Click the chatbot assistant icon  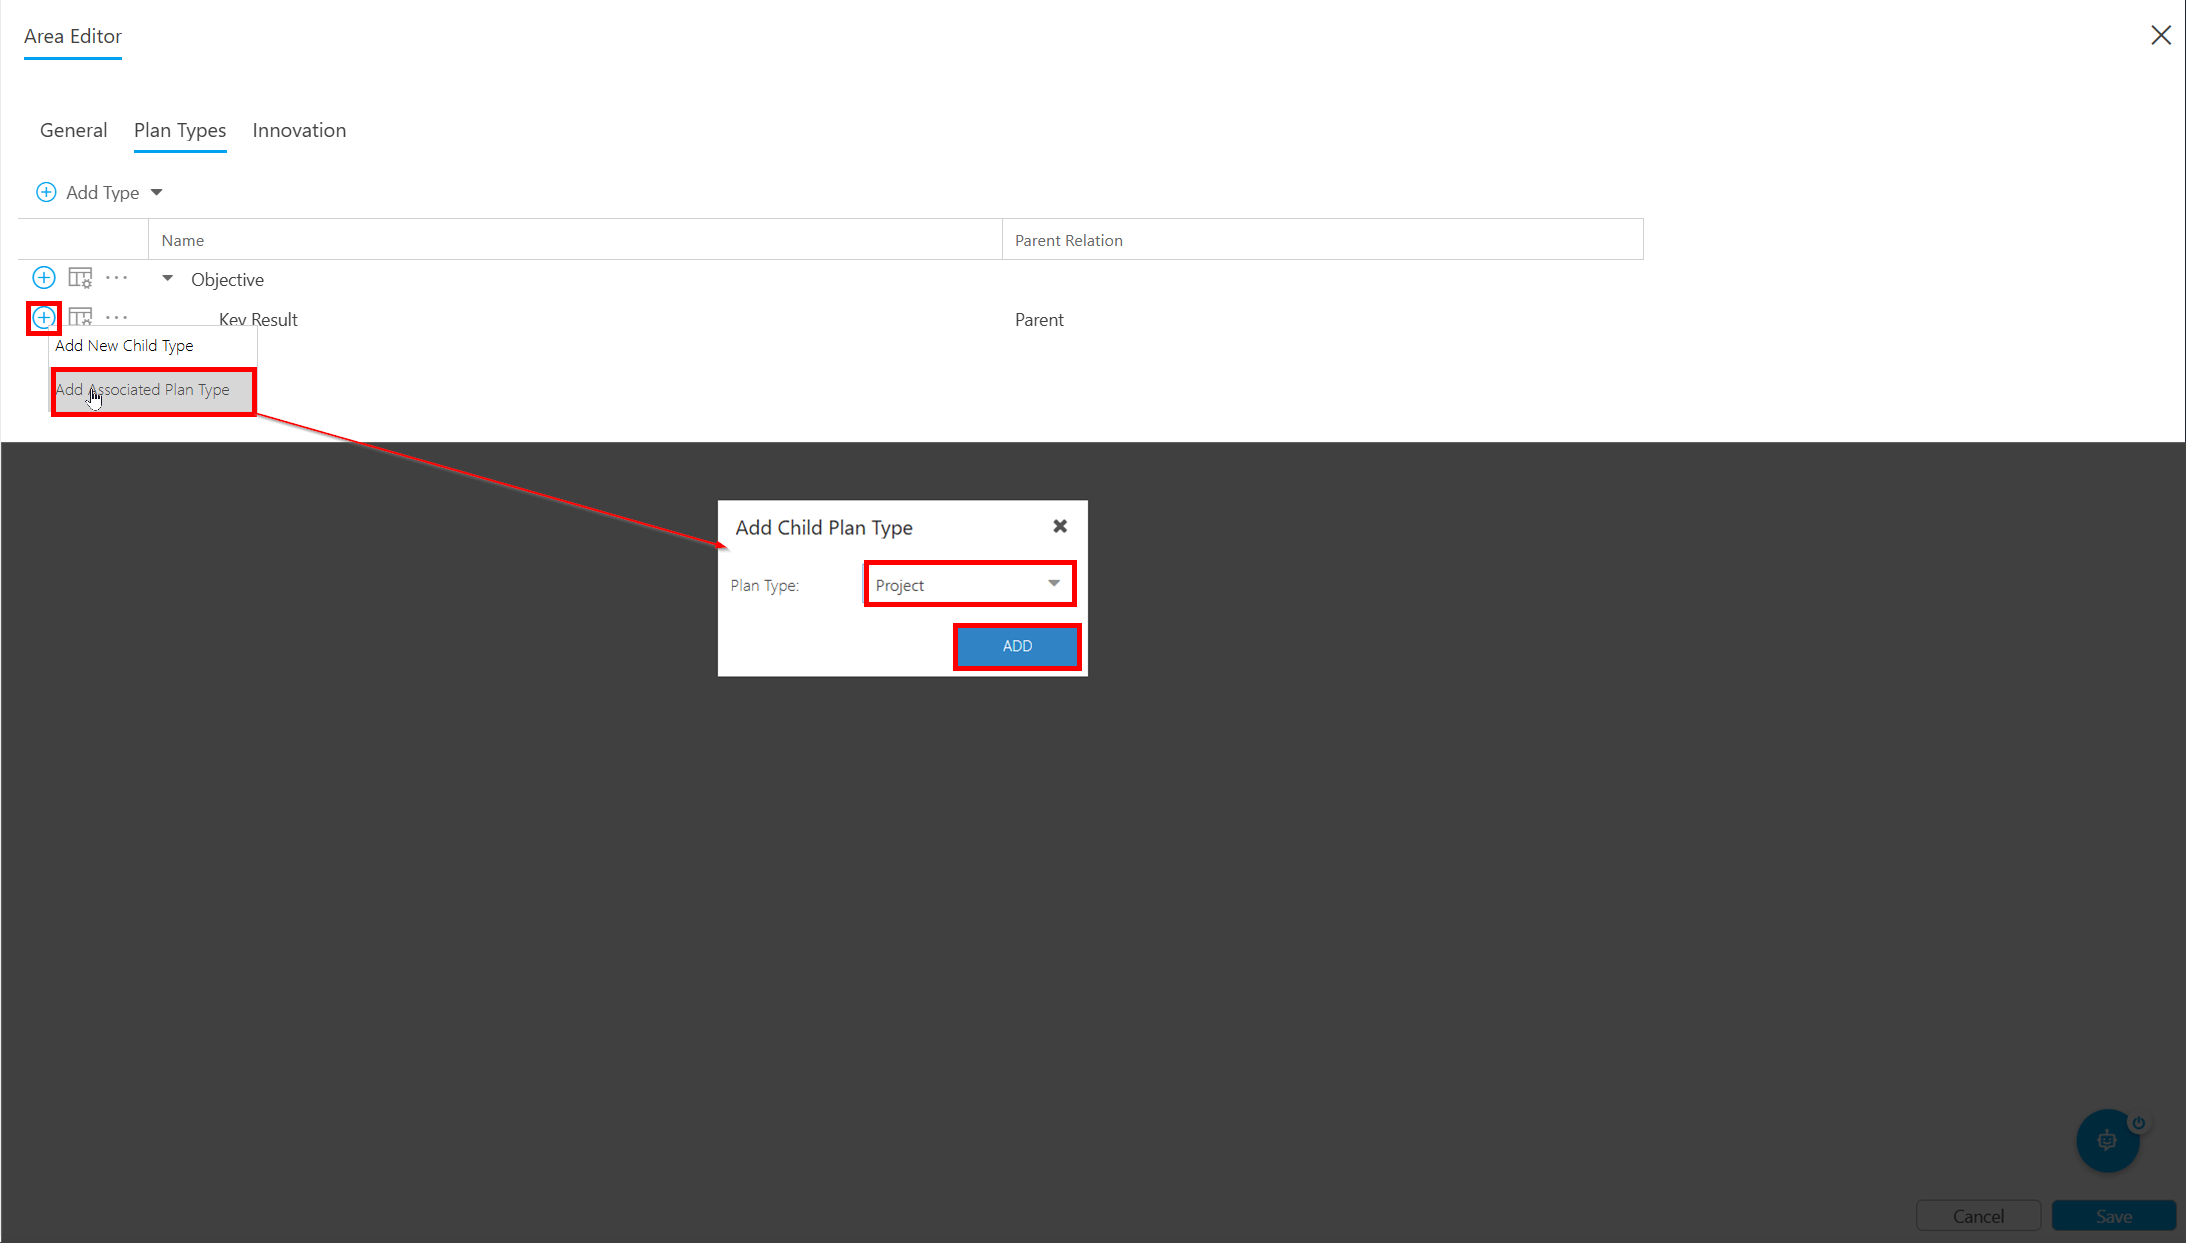pyautogui.click(x=2108, y=1140)
